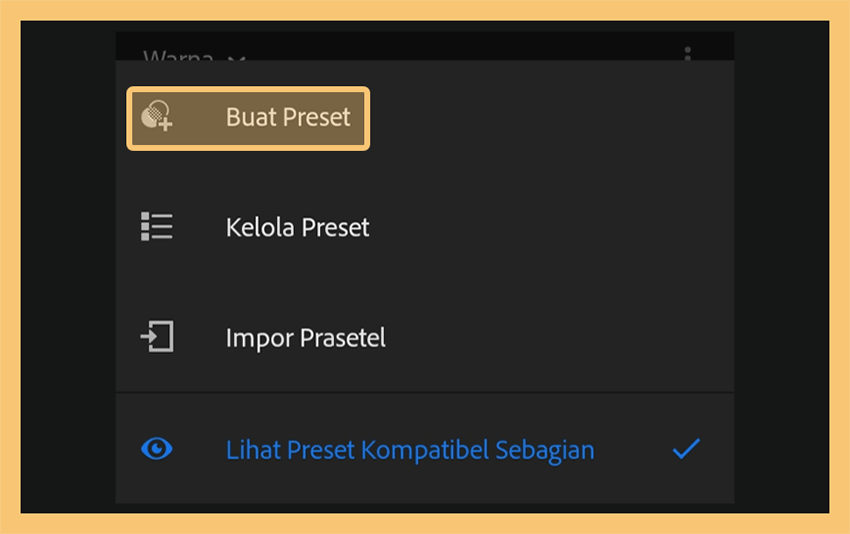The width and height of the screenshot is (850, 534).
Task: Toggle the blue eye visibility icon
Action: 157,449
